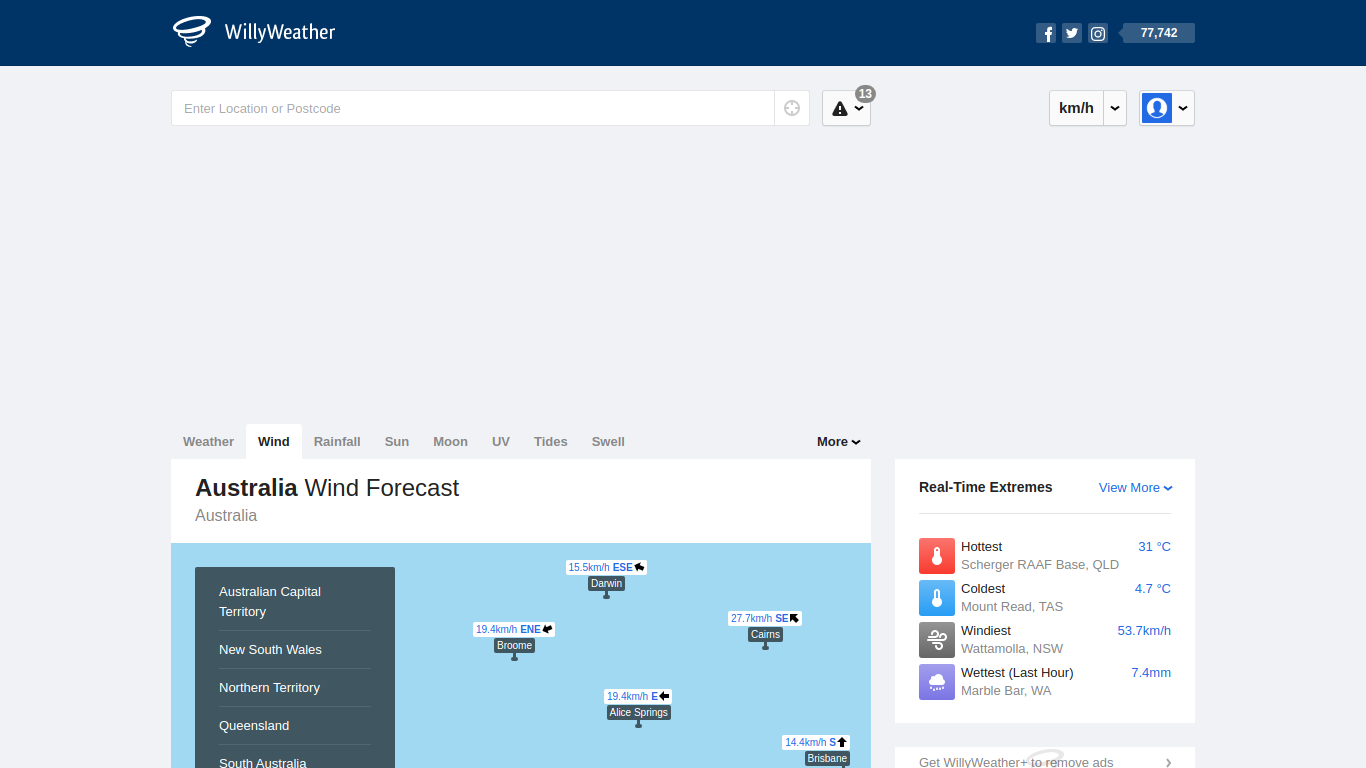Click the blue Coldest thermometer icon

tap(937, 598)
